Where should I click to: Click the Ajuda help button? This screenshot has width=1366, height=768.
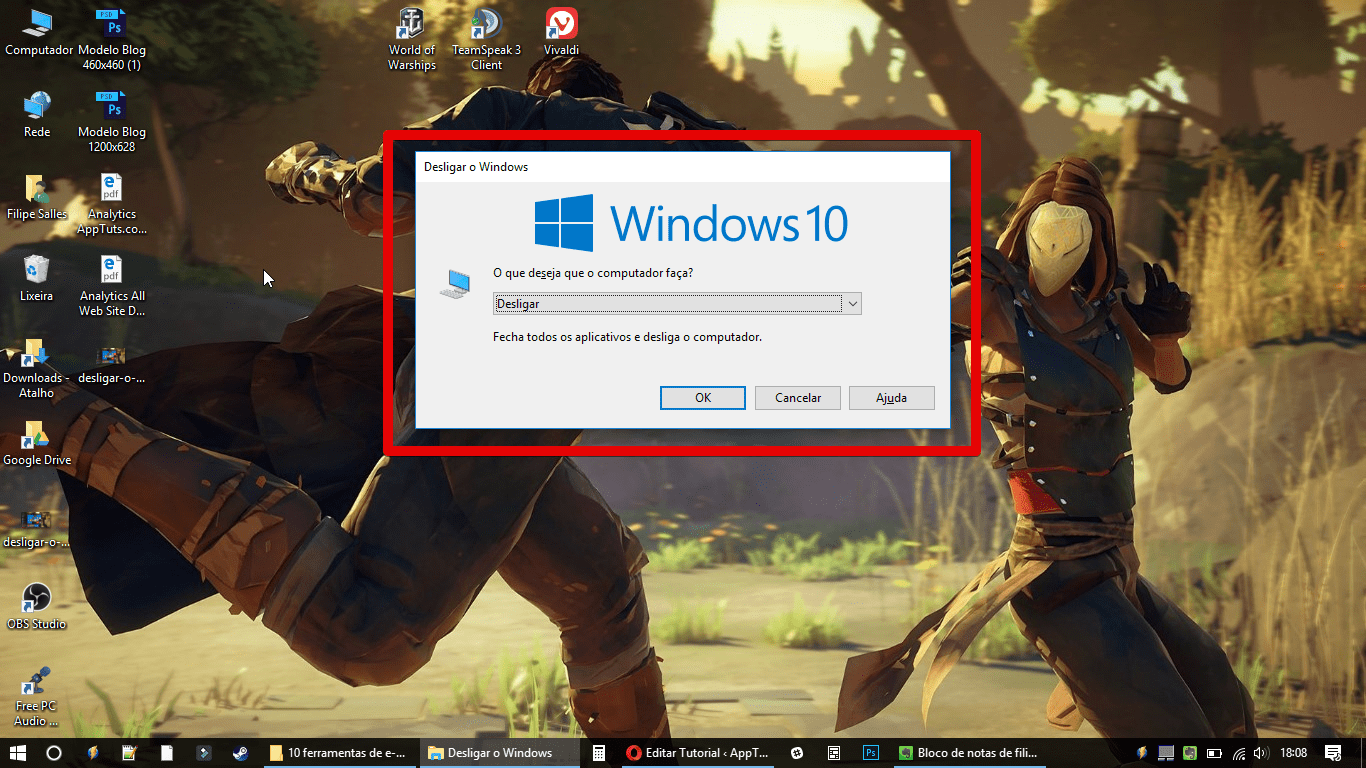(x=892, y=398)
